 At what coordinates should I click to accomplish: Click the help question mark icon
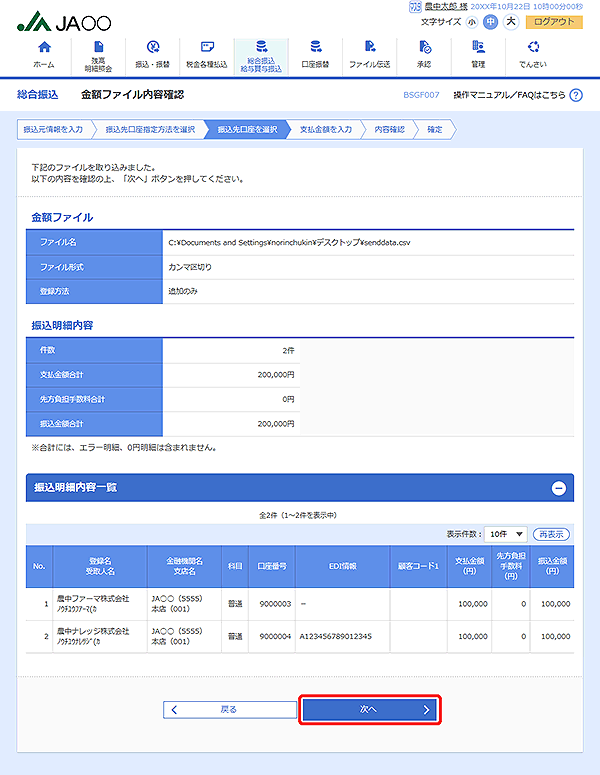click(576, 95)
